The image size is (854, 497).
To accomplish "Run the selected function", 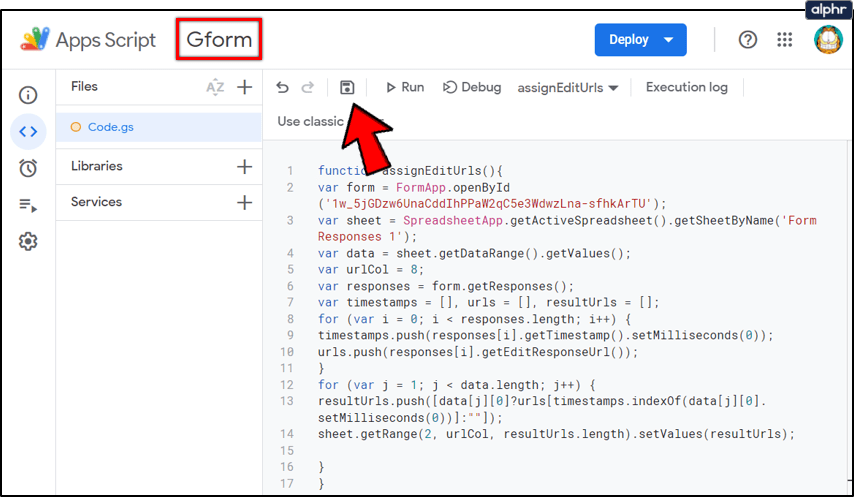I will click(405, 87).
